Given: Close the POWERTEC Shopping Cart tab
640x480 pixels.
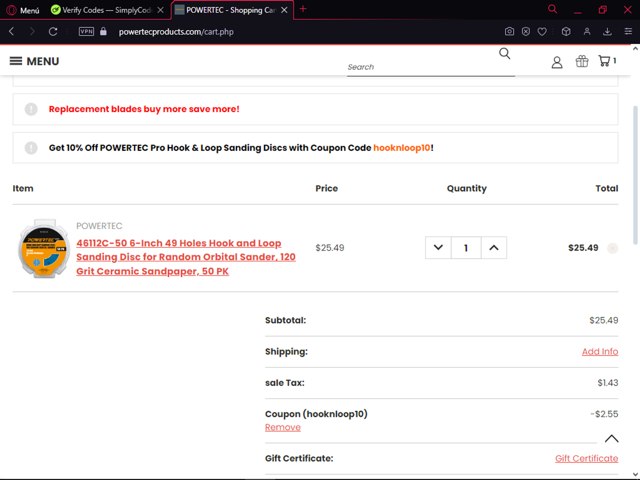Looking at the screenshot, I should point(284,10).
